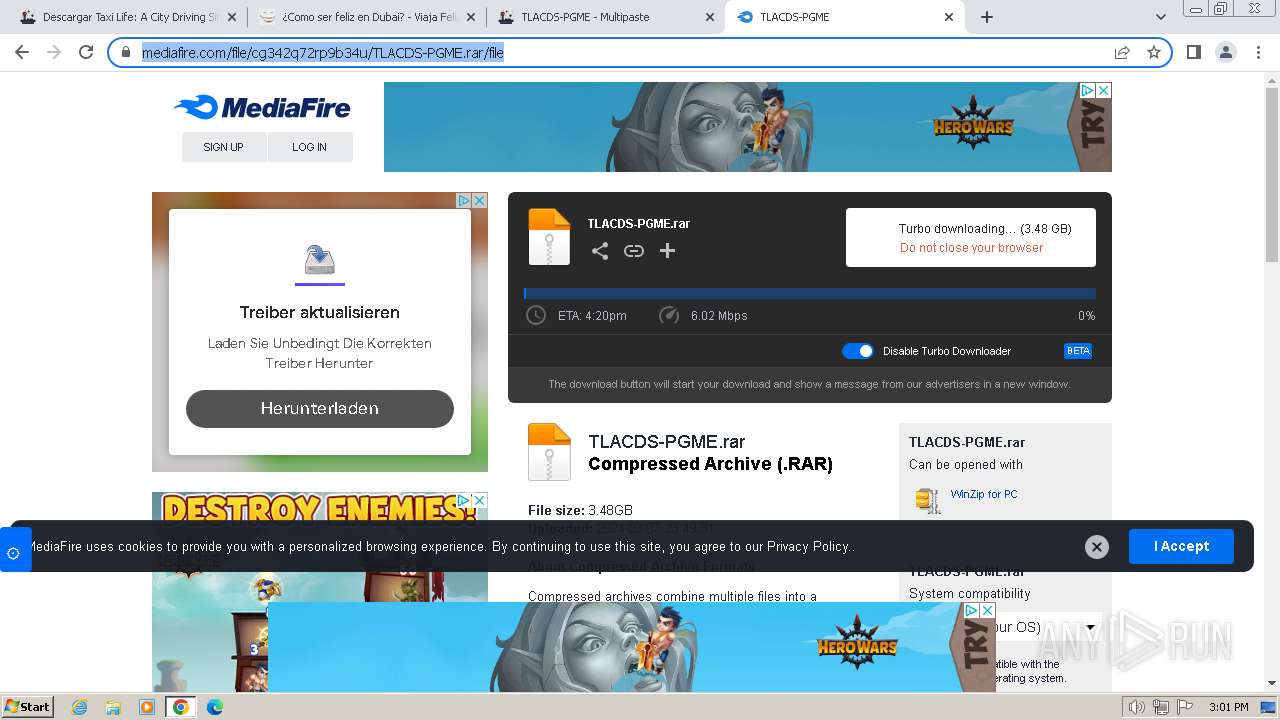1280x720 pixels.
Task: Open Microsoft Edge from taskbar
Action: [214, 707]
